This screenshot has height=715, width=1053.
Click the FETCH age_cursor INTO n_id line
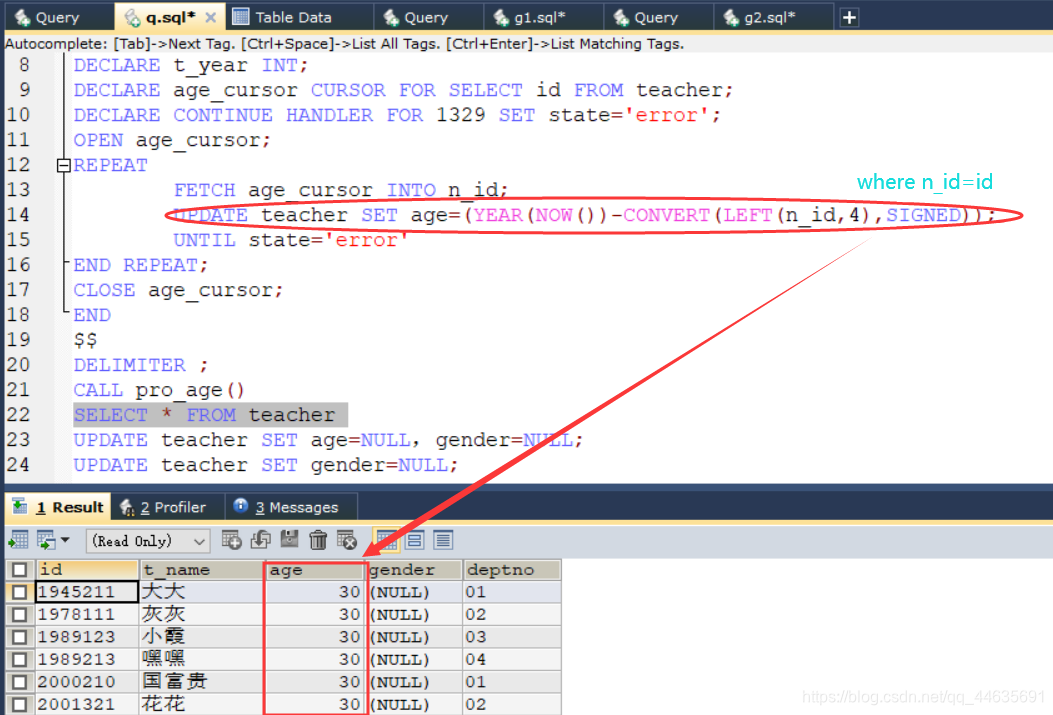[x=340, y=190]
